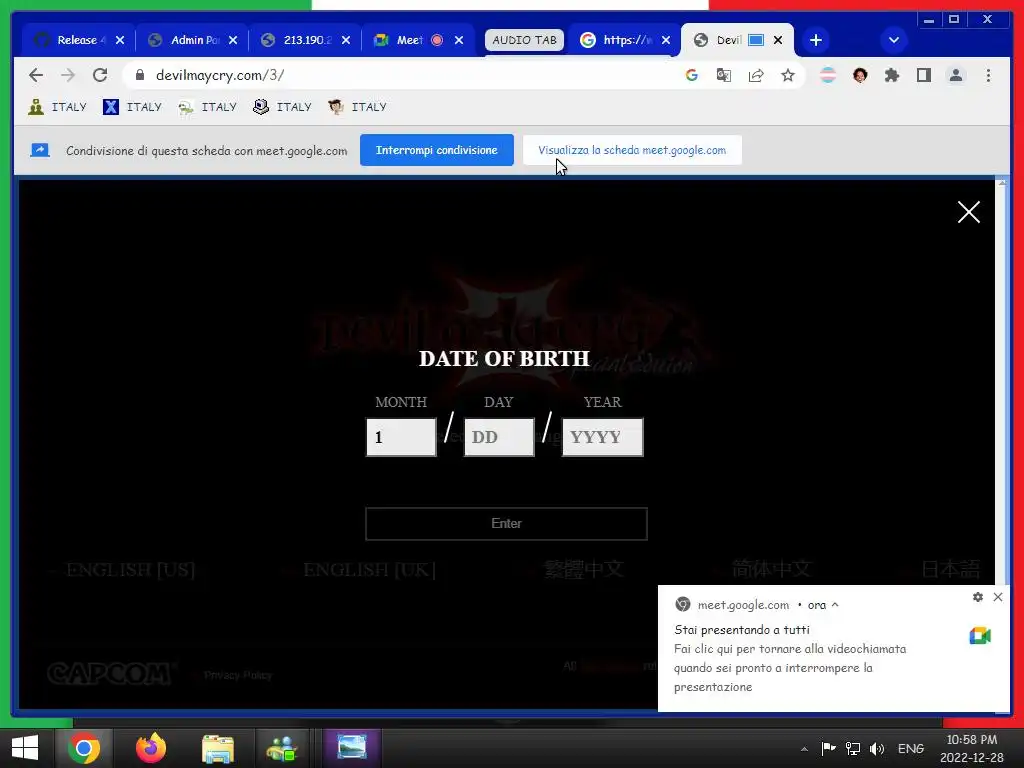1024x768 pixels.
Task: Open the Chrome profile icon
Action: tap(955, 75)
